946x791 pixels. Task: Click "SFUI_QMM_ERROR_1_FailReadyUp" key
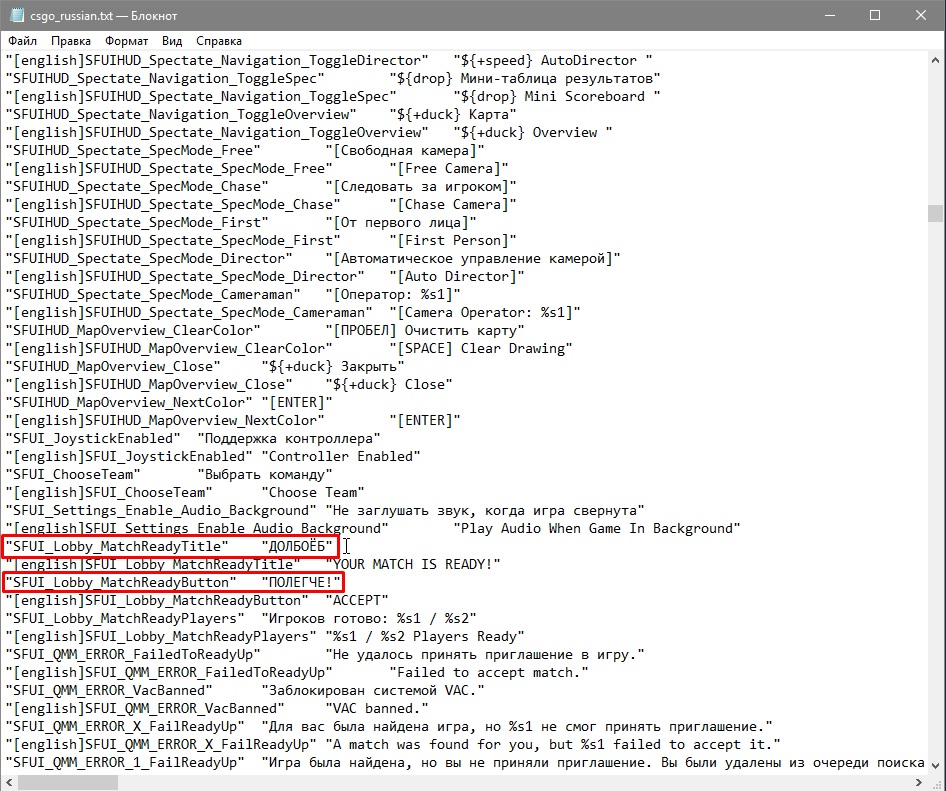[x=125, y=763]
